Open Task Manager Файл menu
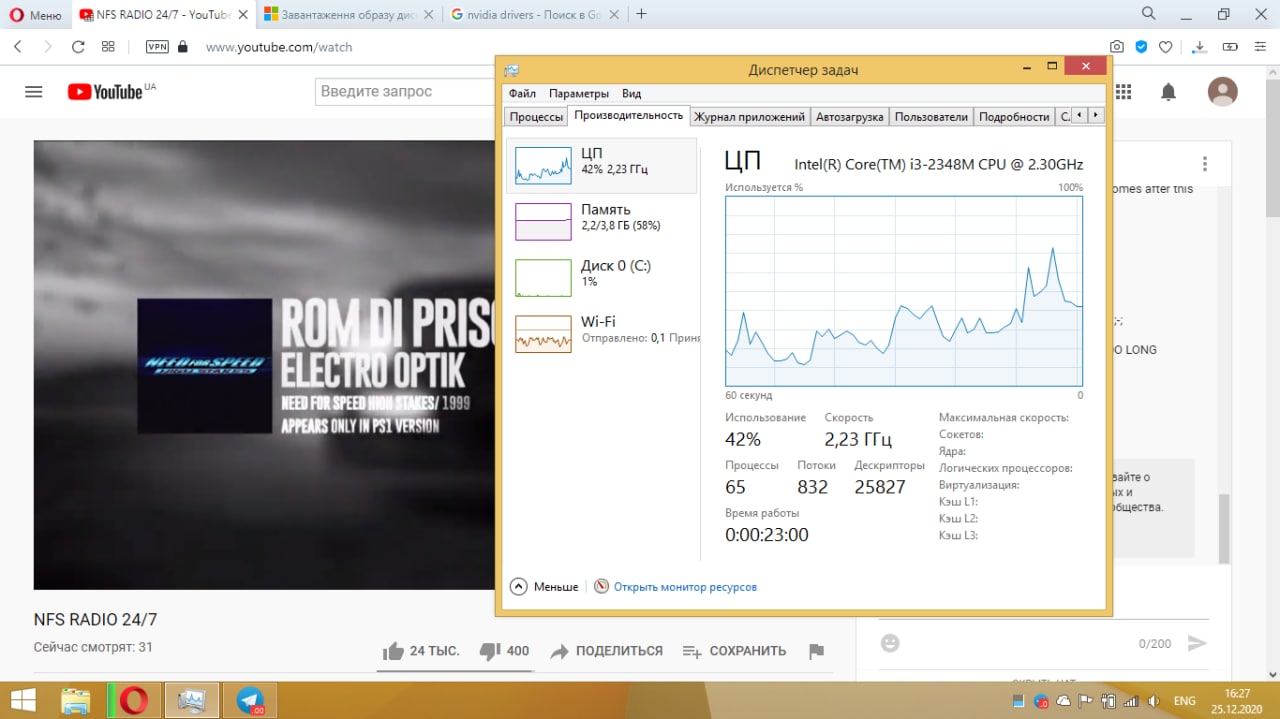This screenshot has width=1280, height=719. 522,93
